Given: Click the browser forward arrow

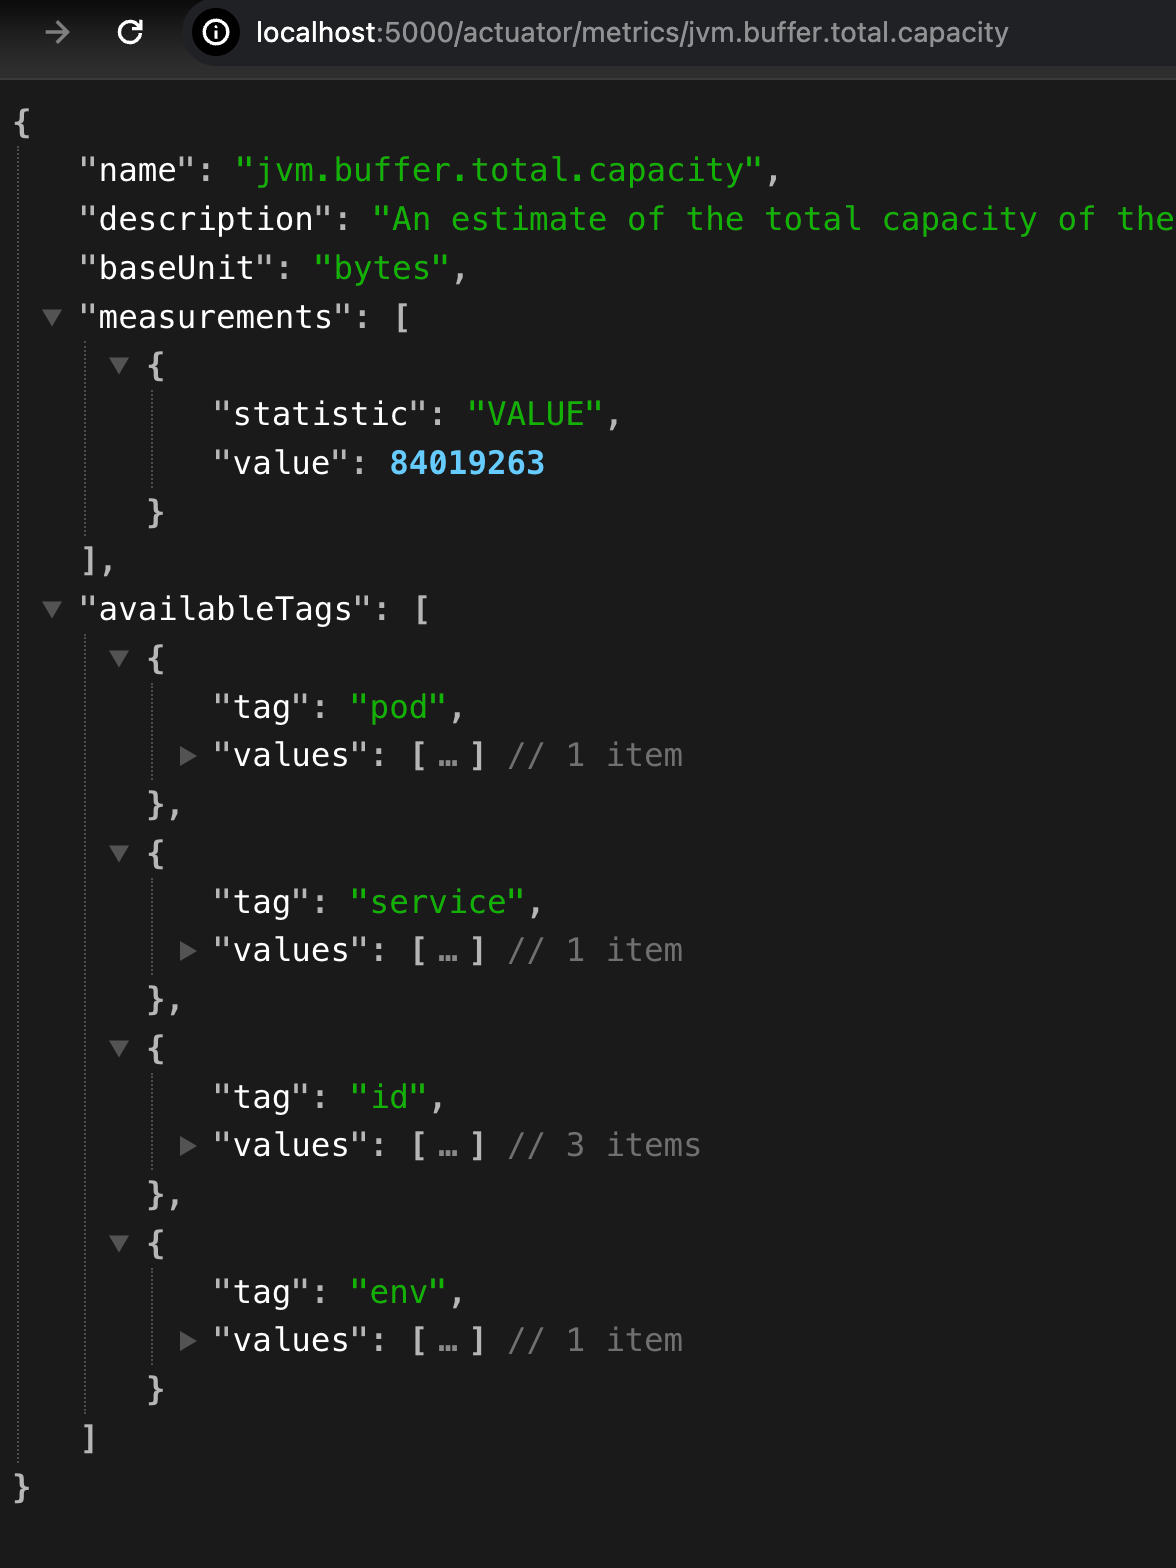Looking at the screenshot, I should (x=57, y=33).
